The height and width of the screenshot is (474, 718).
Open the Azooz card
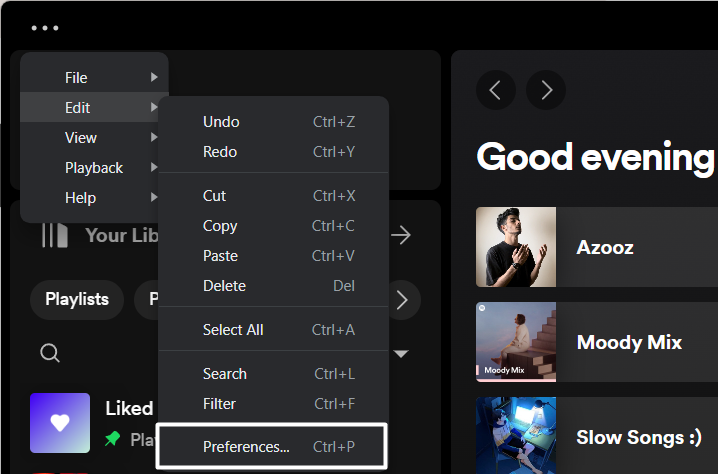[x=604, y=247]
